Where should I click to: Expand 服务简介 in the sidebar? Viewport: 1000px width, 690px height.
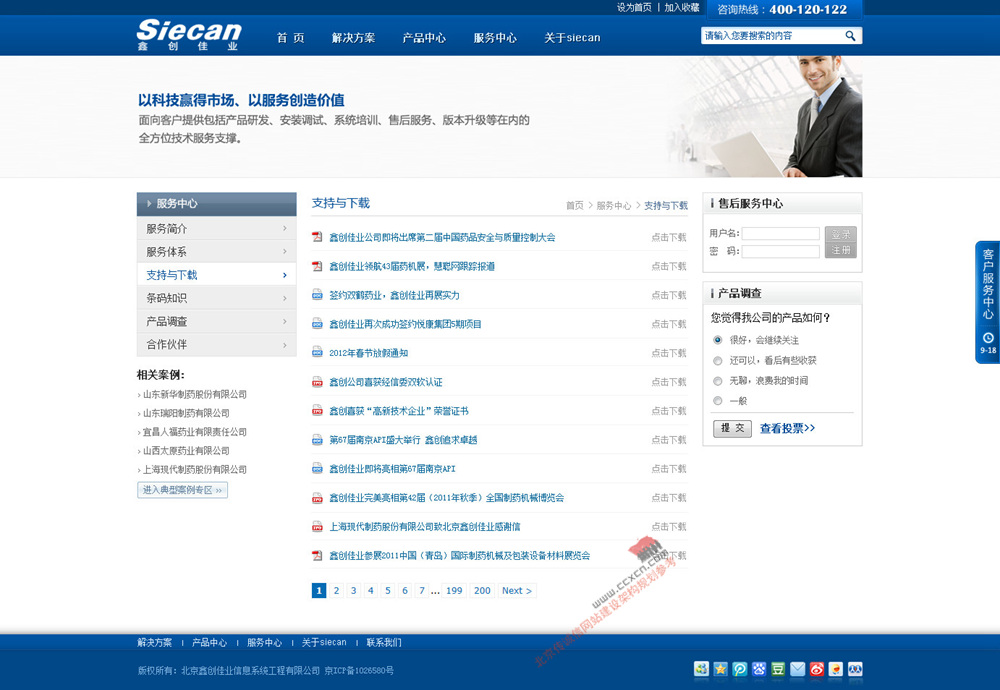coord(216,229)
